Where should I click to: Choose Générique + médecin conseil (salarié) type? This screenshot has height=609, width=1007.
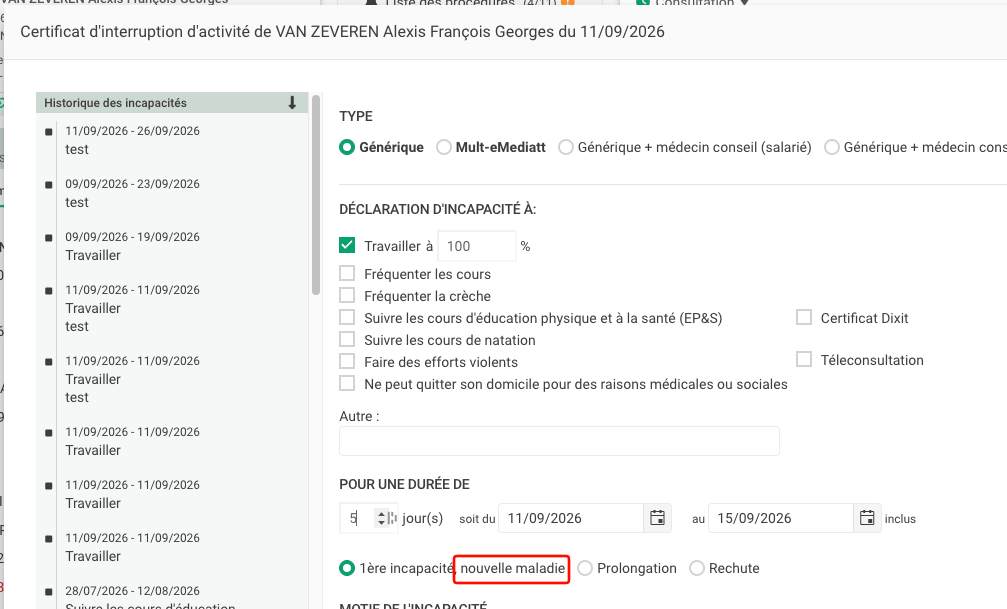click(x=566, y=147)
